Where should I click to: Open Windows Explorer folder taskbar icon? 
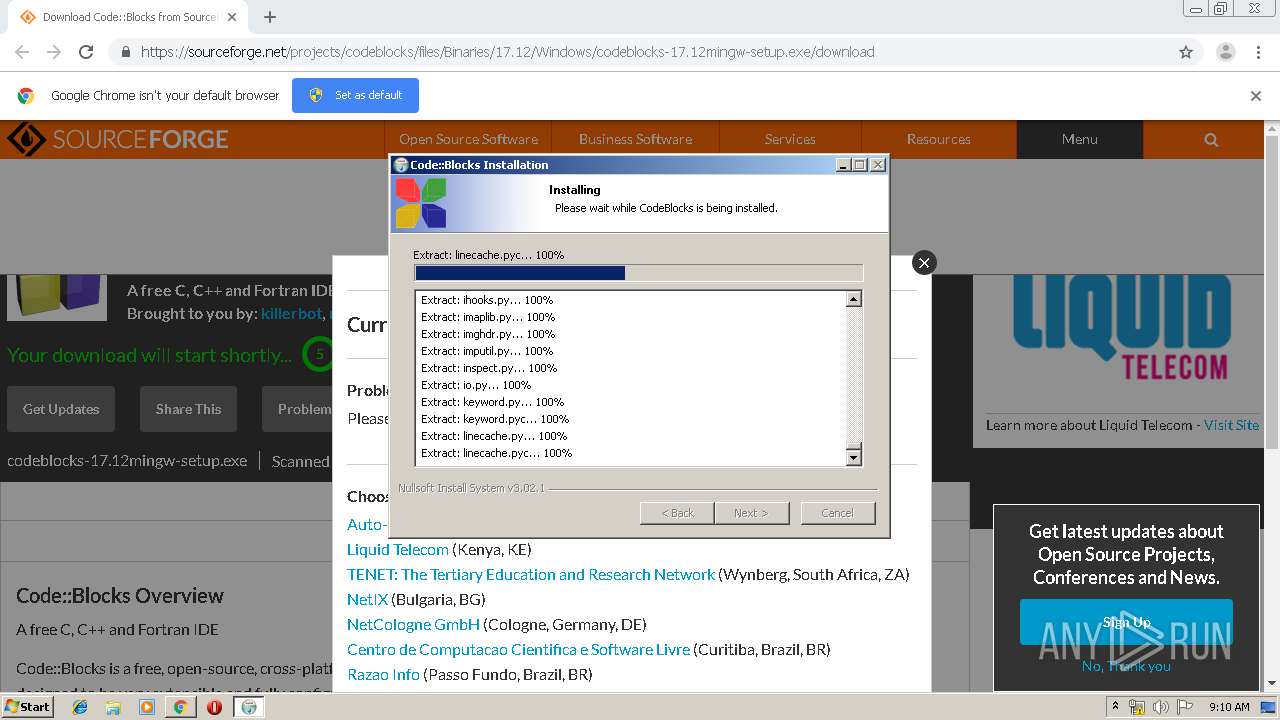click(x=113, y=707)
